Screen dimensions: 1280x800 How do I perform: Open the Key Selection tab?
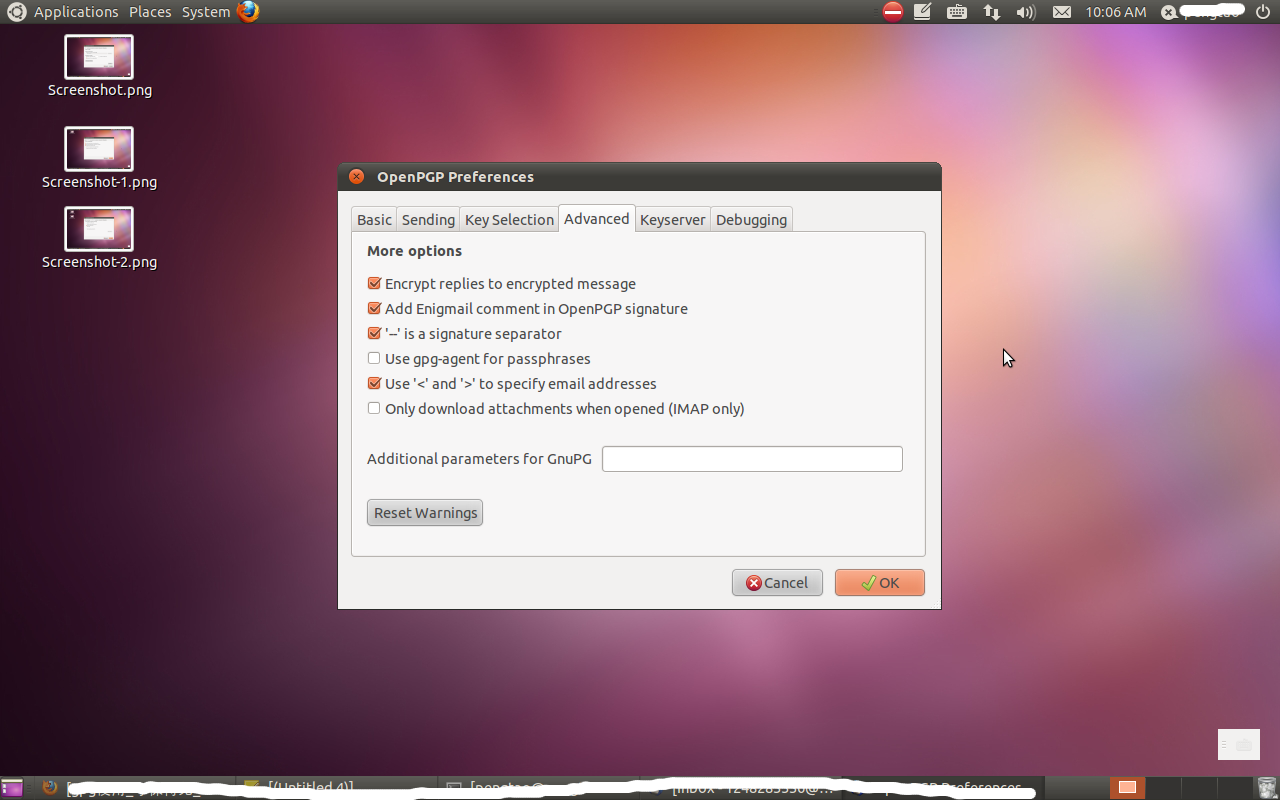tap(509, 220)
